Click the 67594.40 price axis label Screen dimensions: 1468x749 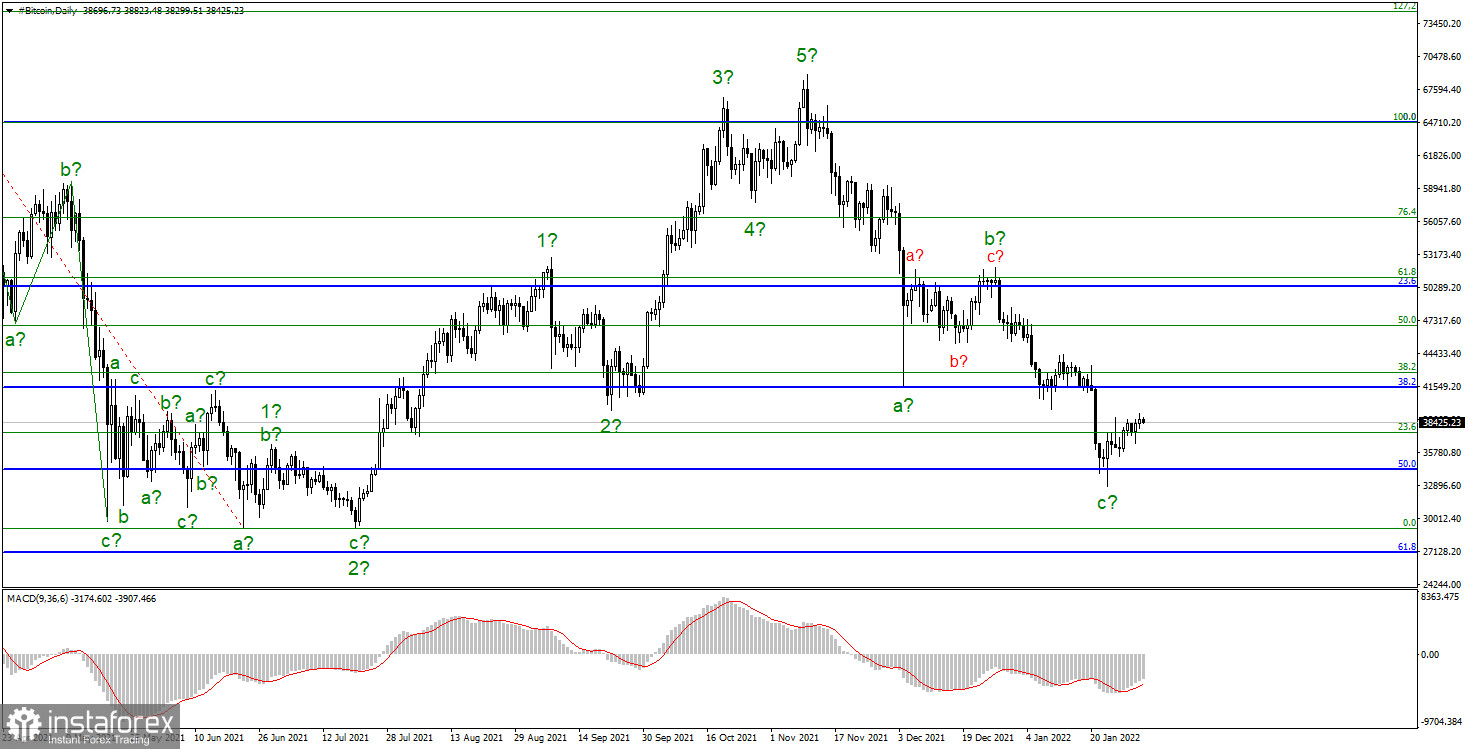point(1442,90)
